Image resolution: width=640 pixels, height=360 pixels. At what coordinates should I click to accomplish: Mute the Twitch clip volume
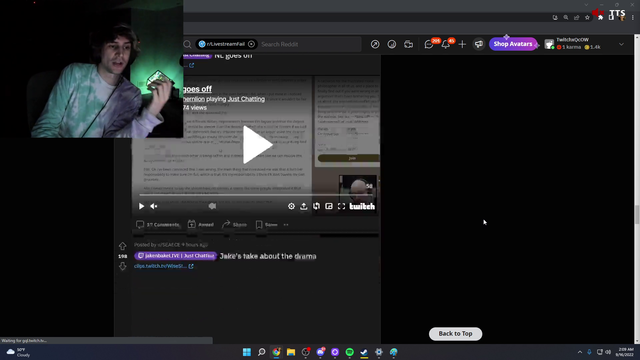point(154,207)
